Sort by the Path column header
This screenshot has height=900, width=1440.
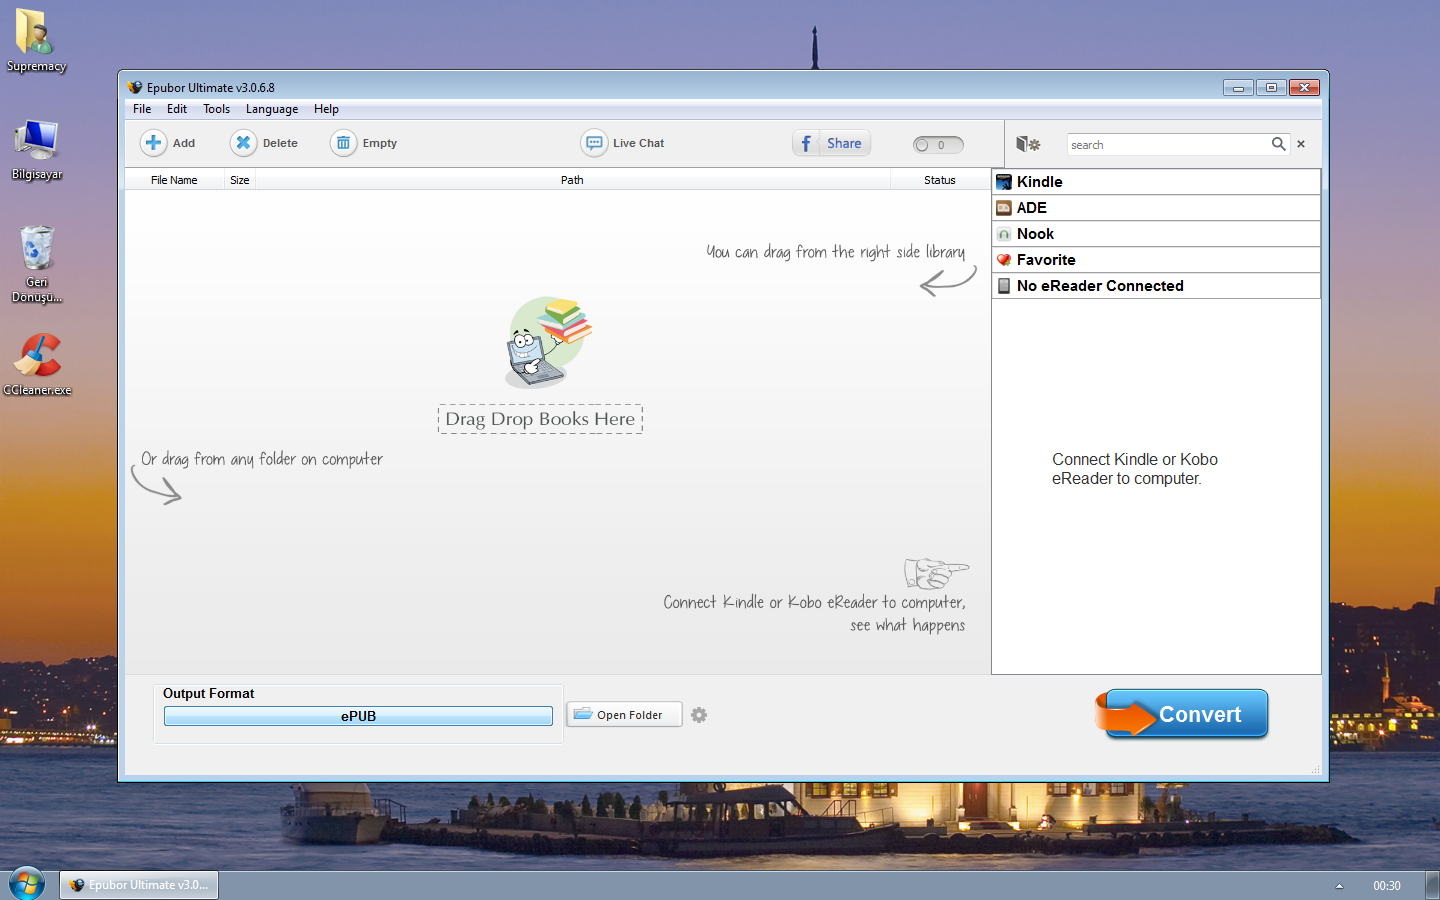(572, 180)
